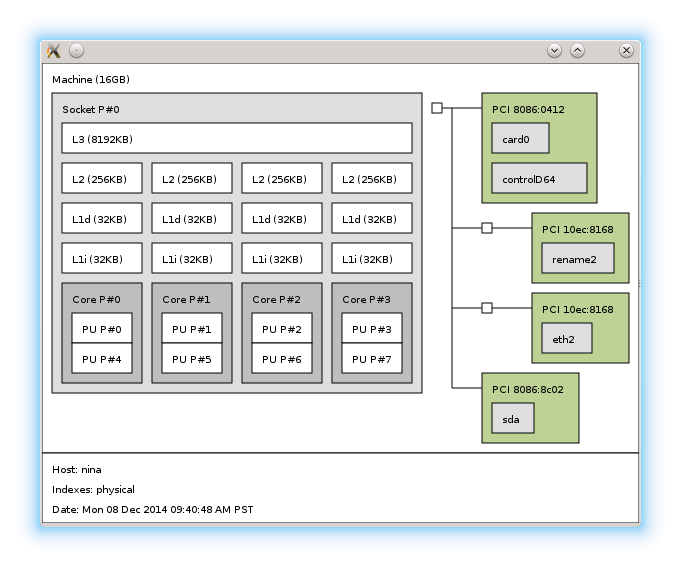Select the PU P#6 processing unit

click(281, 359)
